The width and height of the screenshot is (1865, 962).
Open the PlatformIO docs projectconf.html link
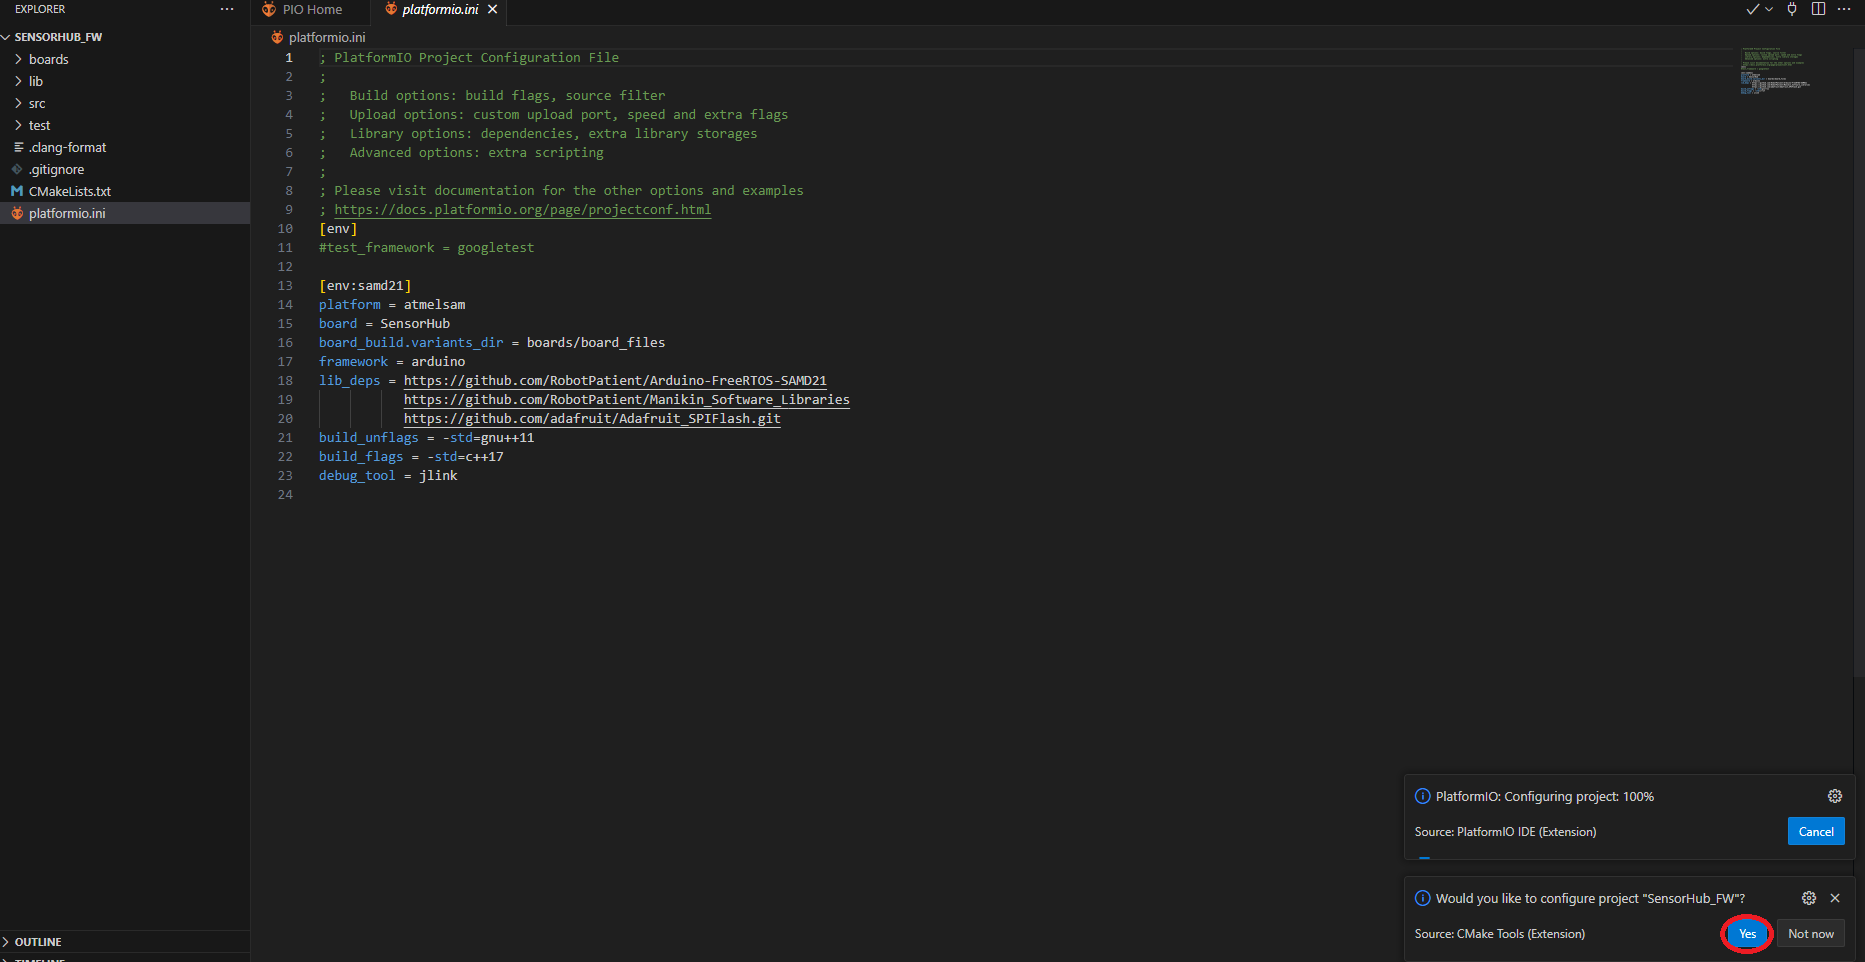[522, 210]
